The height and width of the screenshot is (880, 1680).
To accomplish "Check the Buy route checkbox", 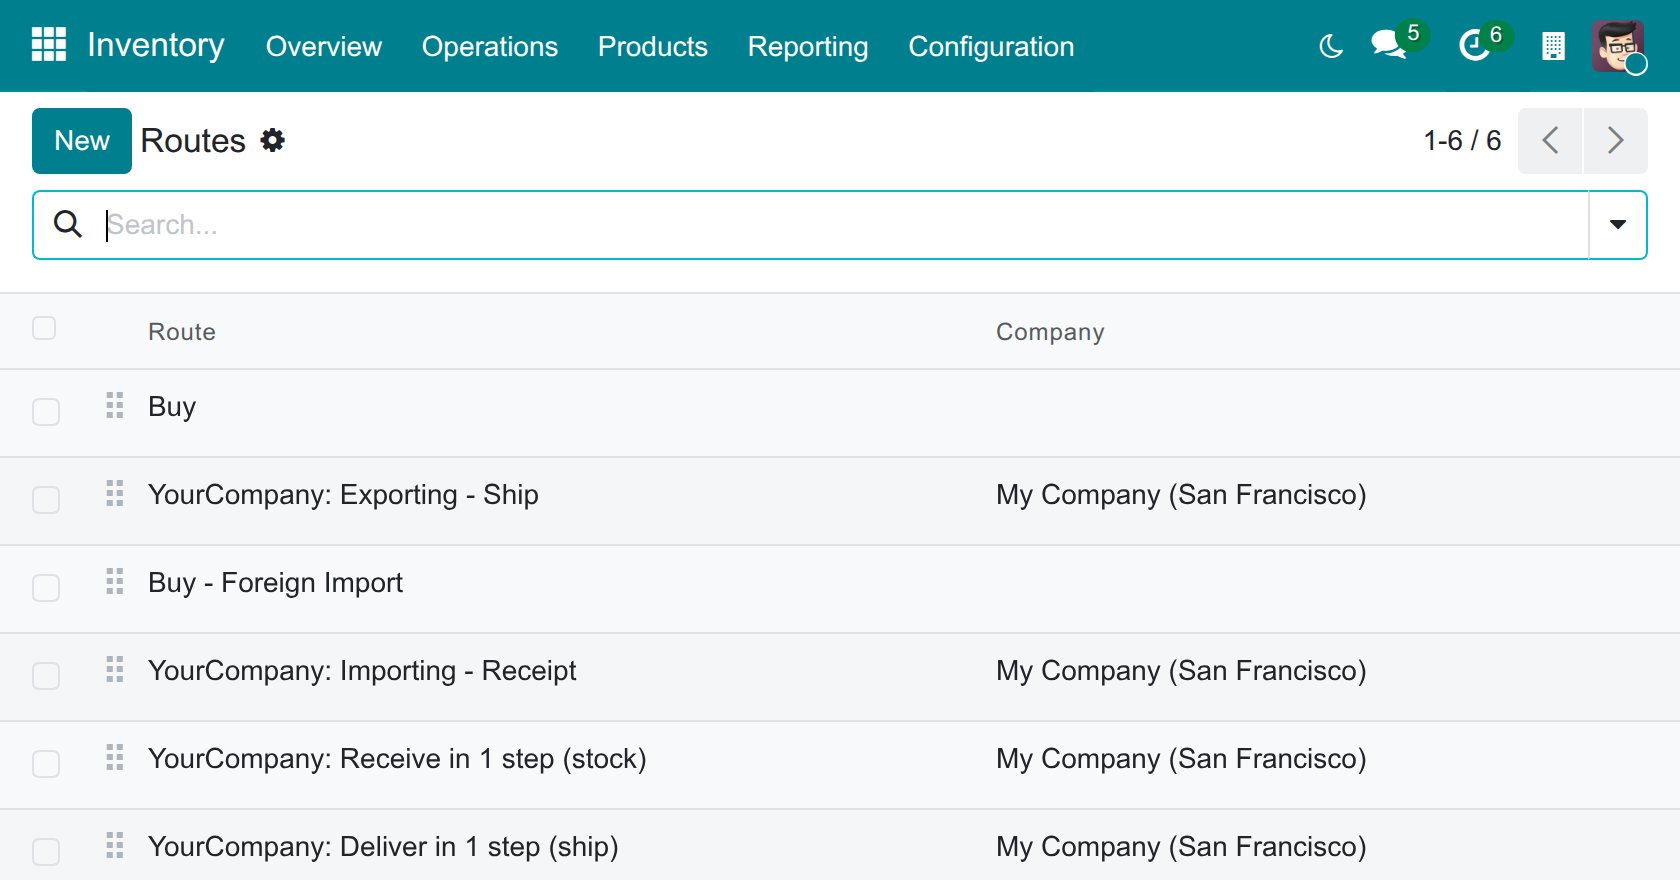I will [46, 412].
